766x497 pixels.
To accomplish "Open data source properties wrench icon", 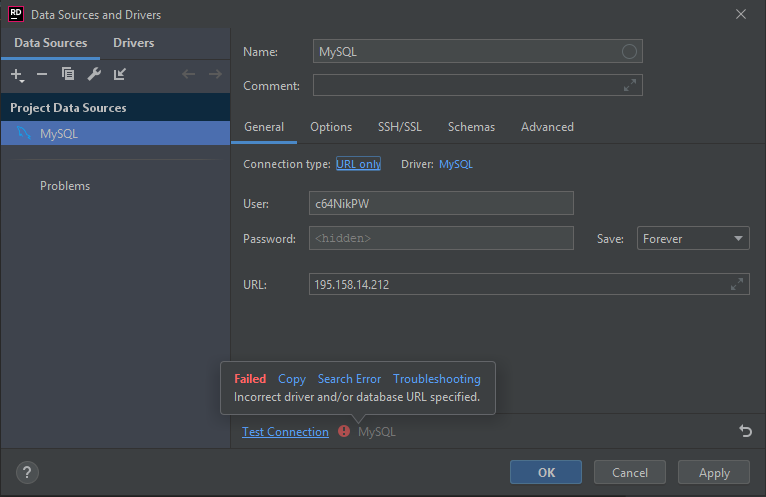I will 94,74.
